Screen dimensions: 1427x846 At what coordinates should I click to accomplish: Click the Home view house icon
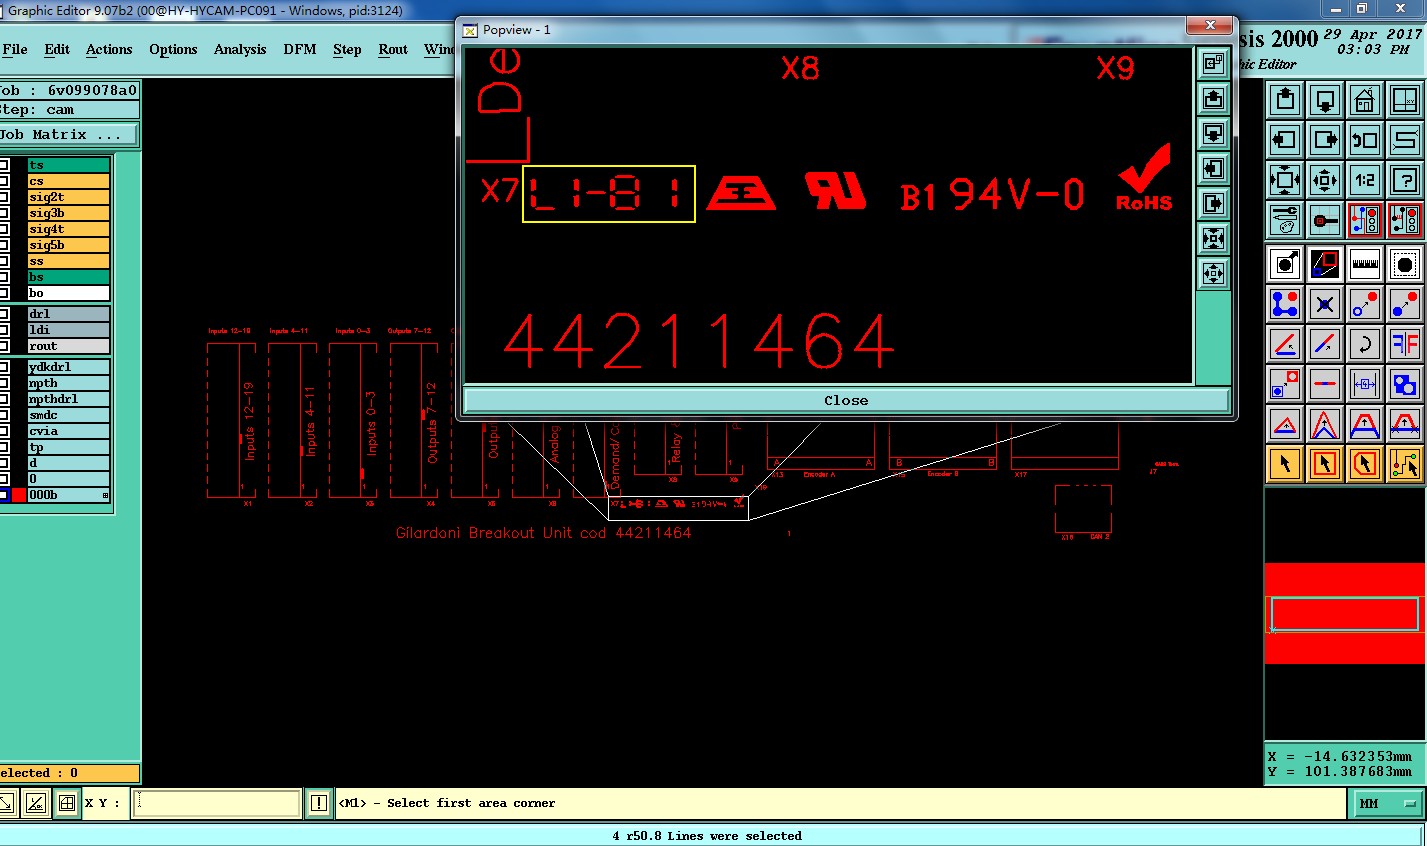tap(1365, 100)
